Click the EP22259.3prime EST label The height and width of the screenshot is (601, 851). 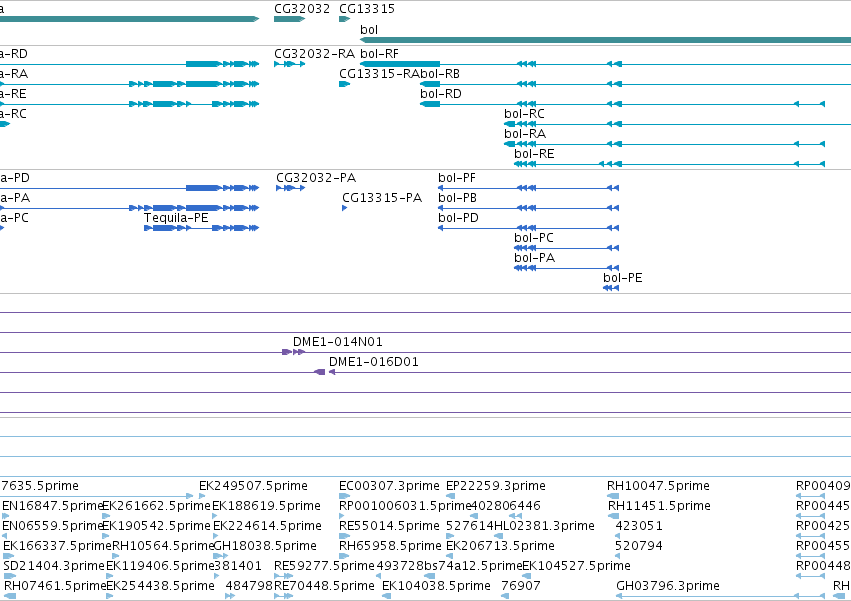[496, 486]
